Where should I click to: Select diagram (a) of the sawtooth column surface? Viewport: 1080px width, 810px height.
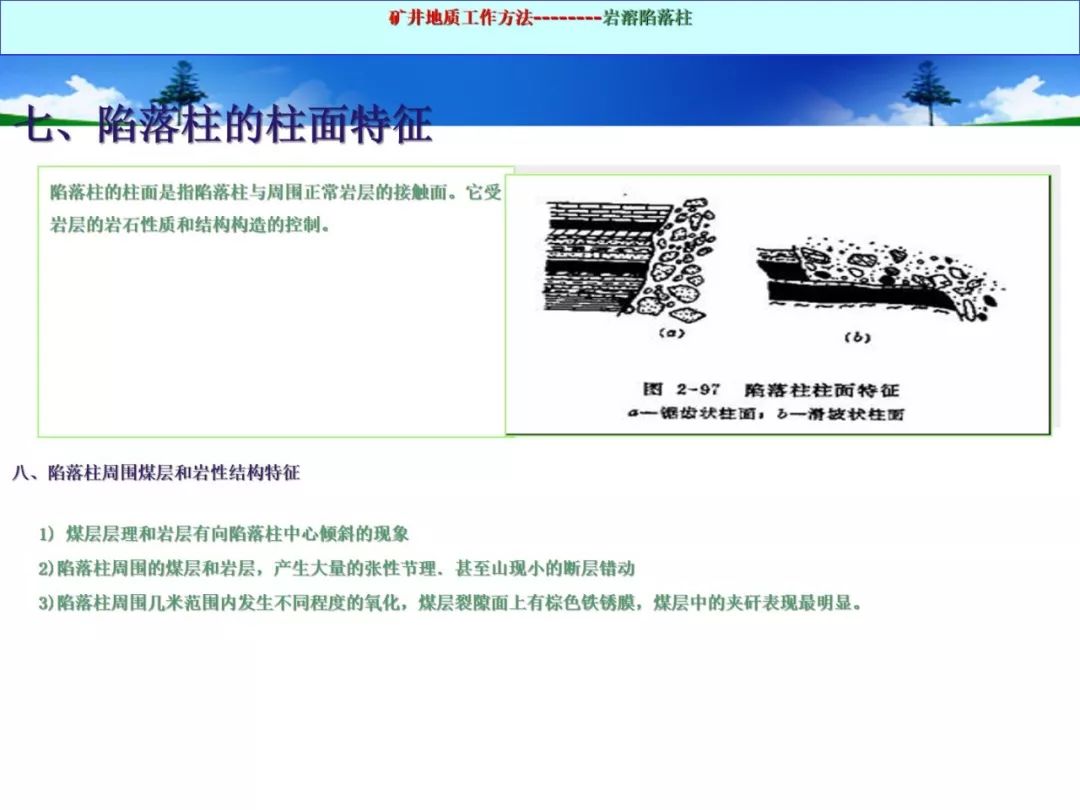tap(630, 258)
